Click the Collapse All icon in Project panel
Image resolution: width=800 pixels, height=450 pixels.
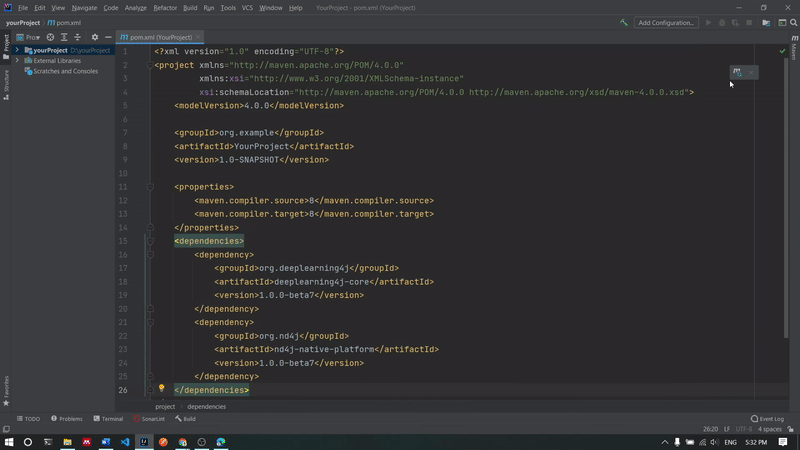coord(78,37)
